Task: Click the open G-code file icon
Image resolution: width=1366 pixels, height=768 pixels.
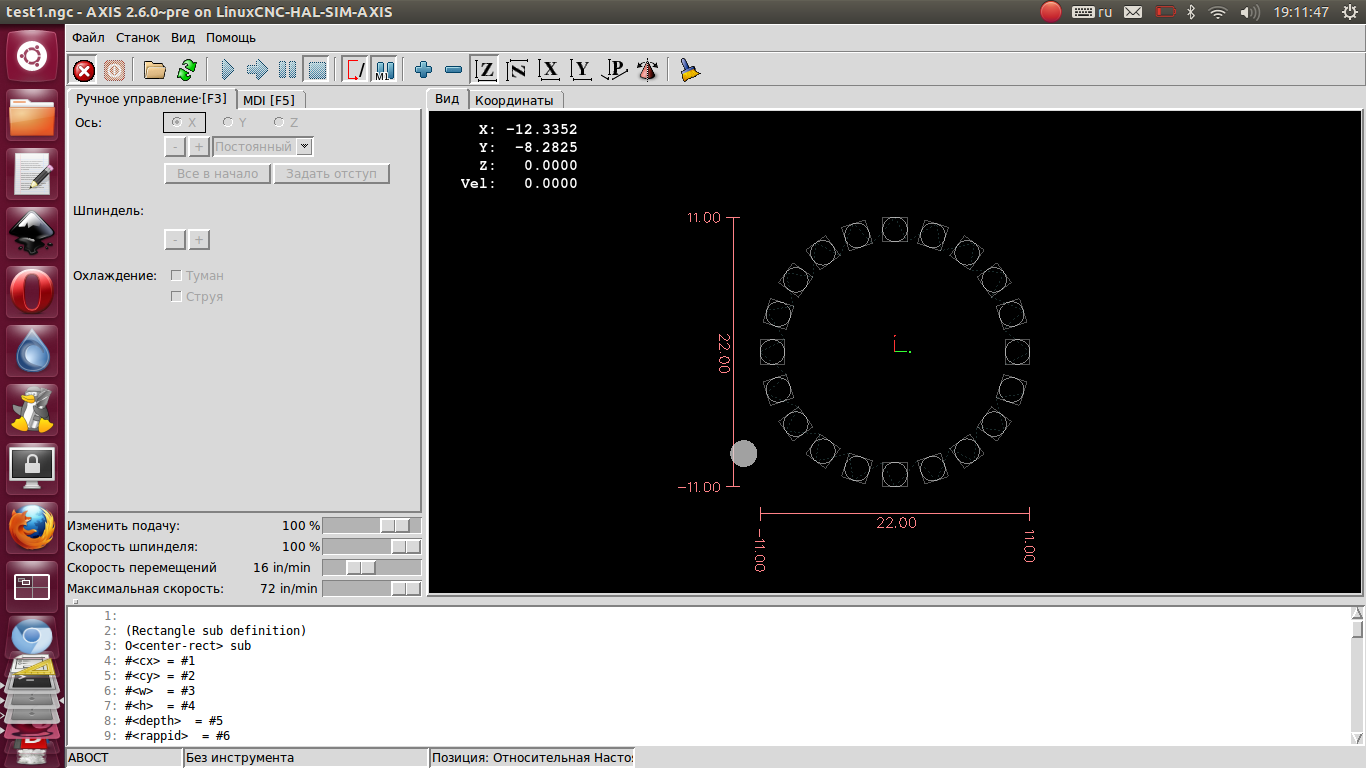Action: [154, 70]
